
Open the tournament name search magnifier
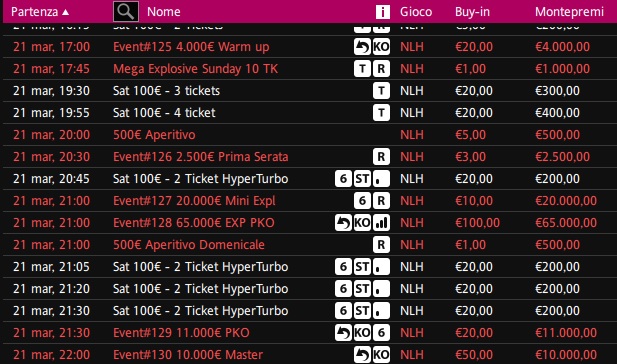(x=126, y=11)
